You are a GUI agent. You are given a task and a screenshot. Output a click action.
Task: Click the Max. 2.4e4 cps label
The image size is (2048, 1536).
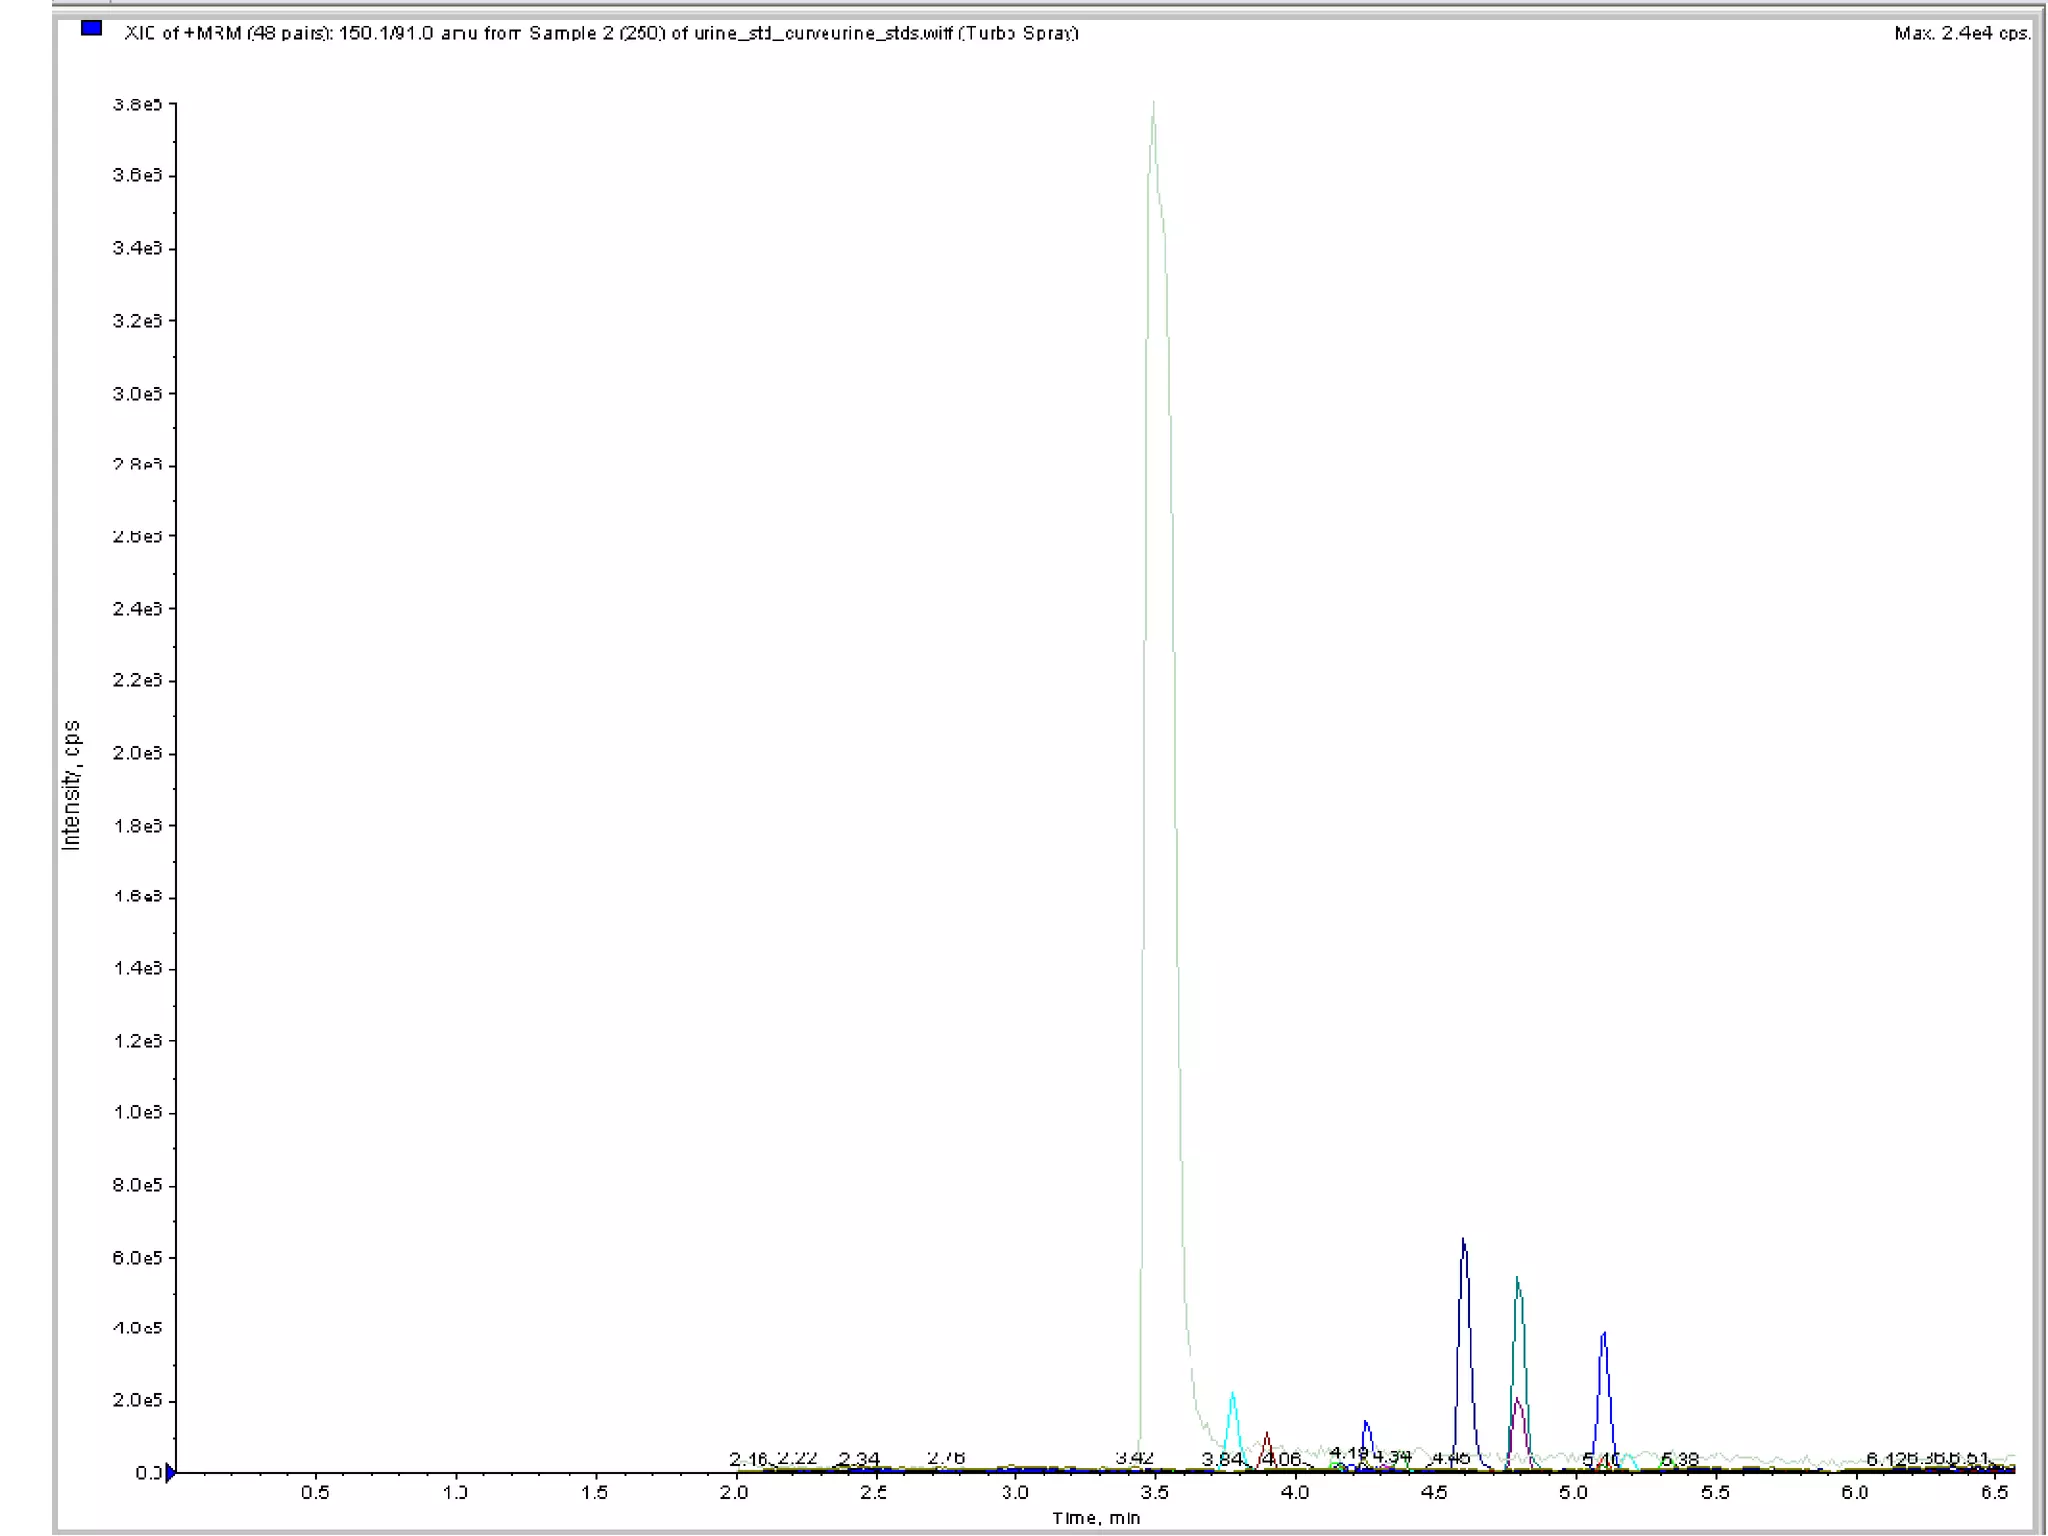[x=1961, y=33]
